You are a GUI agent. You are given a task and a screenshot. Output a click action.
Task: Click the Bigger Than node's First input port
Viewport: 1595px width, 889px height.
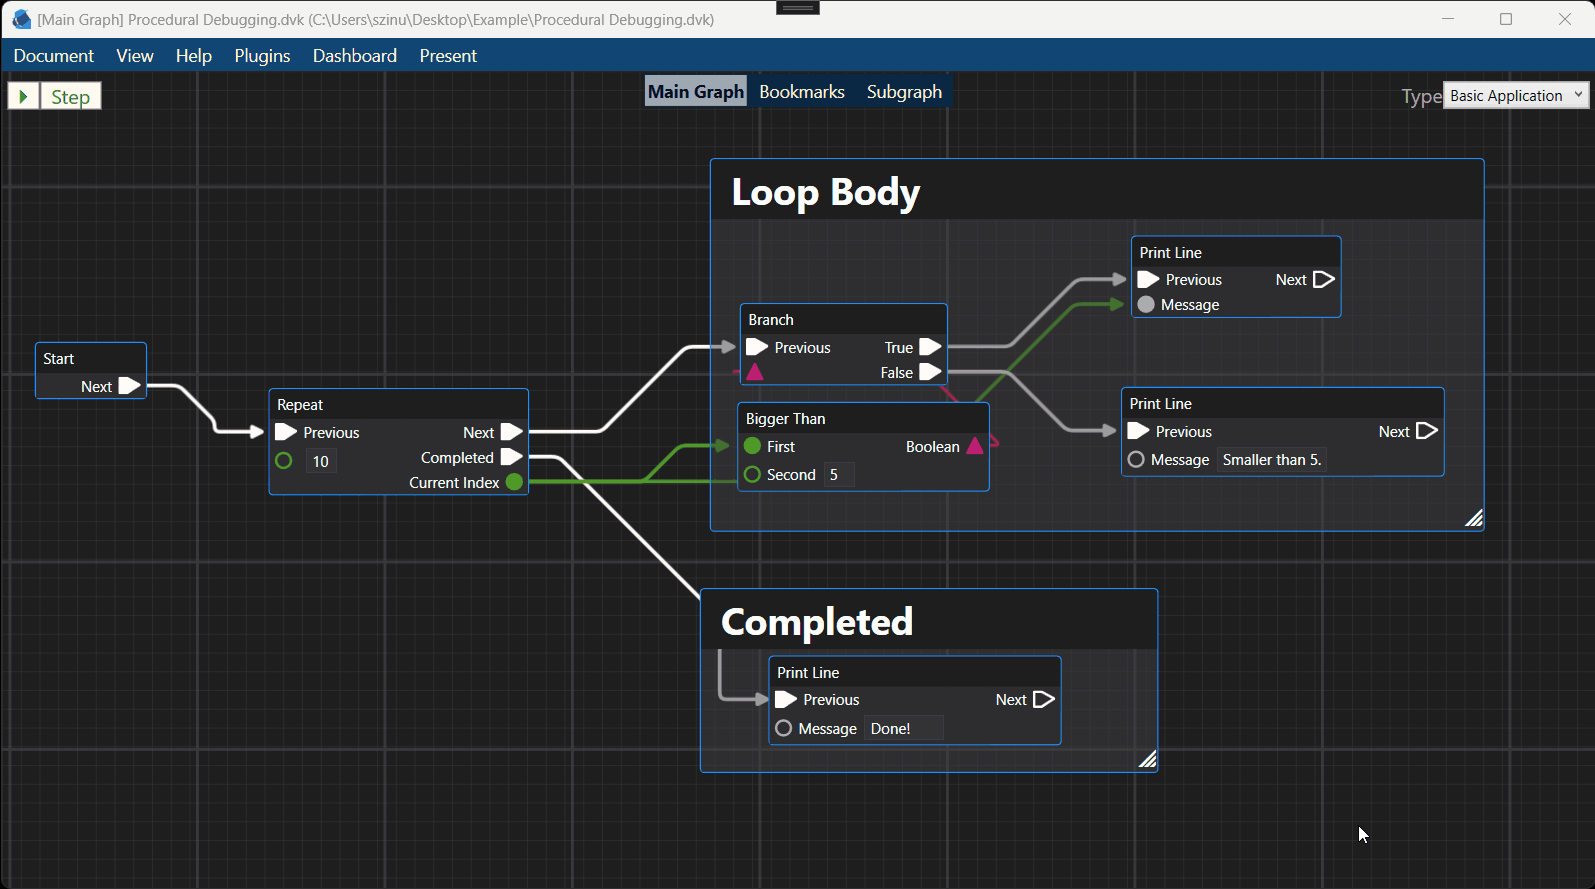(x=753, y=446)
